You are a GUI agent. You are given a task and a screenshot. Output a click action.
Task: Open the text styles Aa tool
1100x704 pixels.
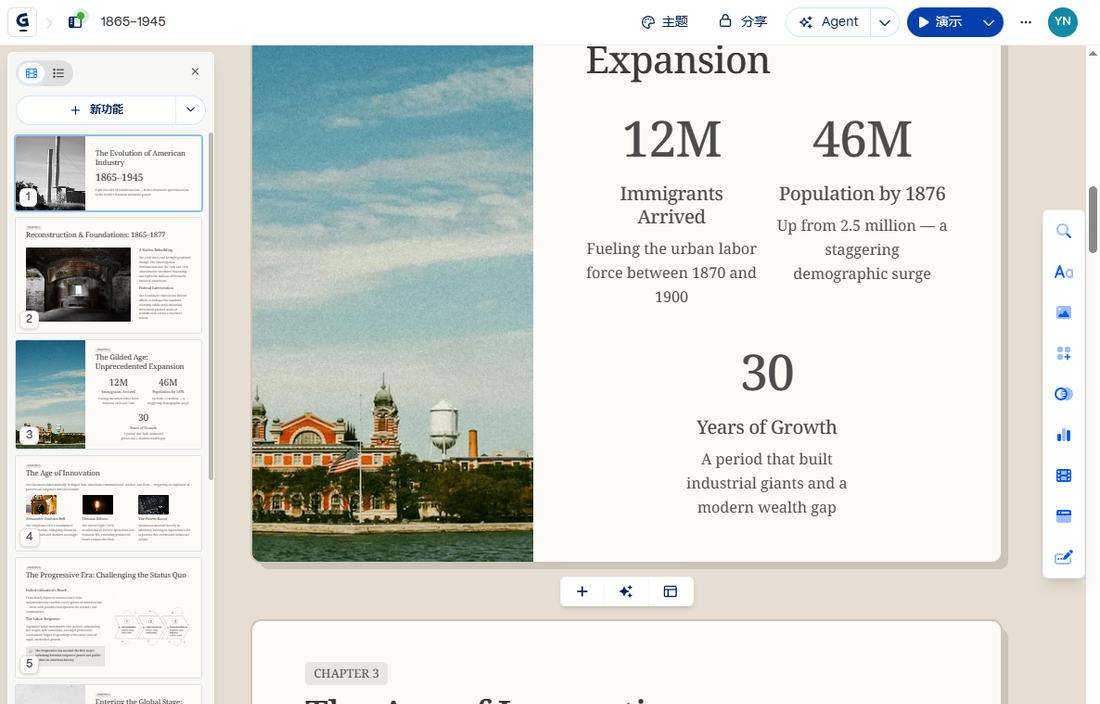1064,272
